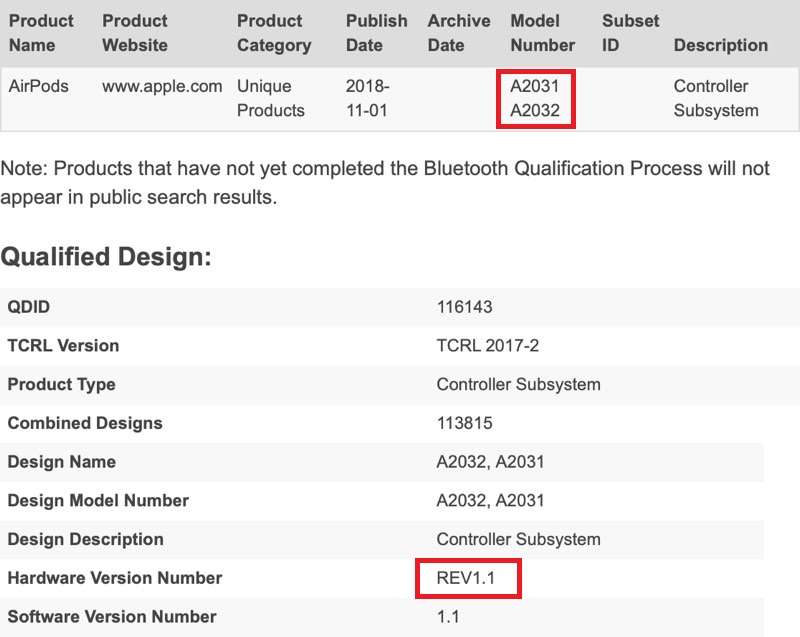Click the Unique Products category cell
This screenshot has width=800, height=637.
[271, 98]
